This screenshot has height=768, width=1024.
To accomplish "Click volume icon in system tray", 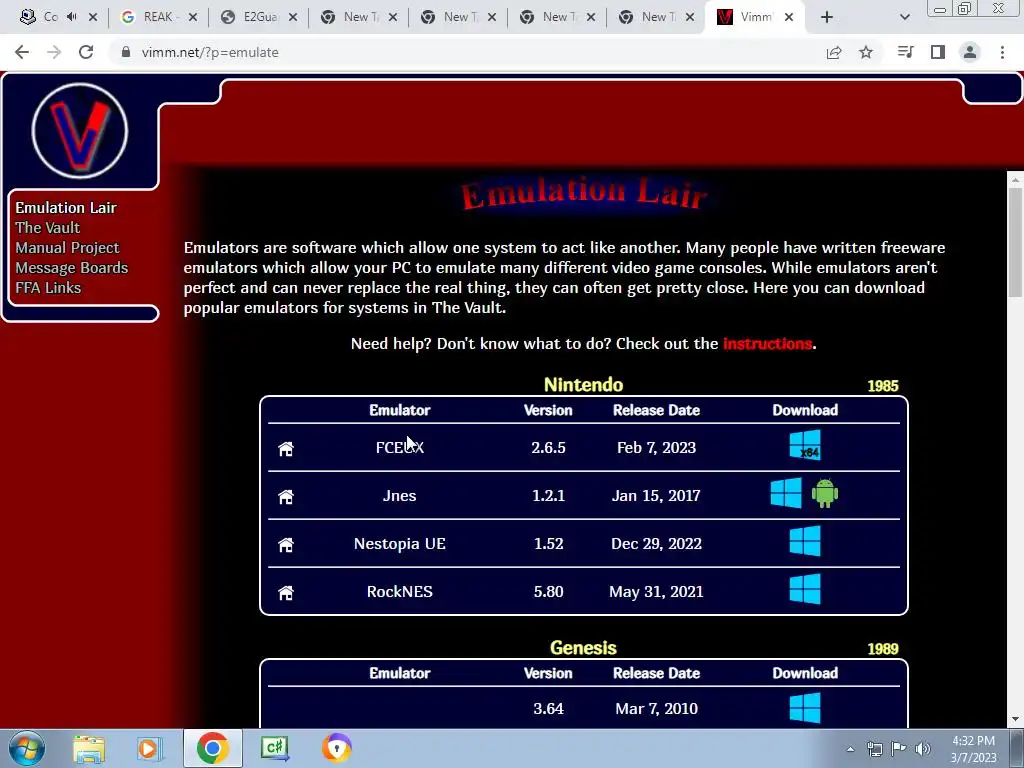I will click(923, 749).
